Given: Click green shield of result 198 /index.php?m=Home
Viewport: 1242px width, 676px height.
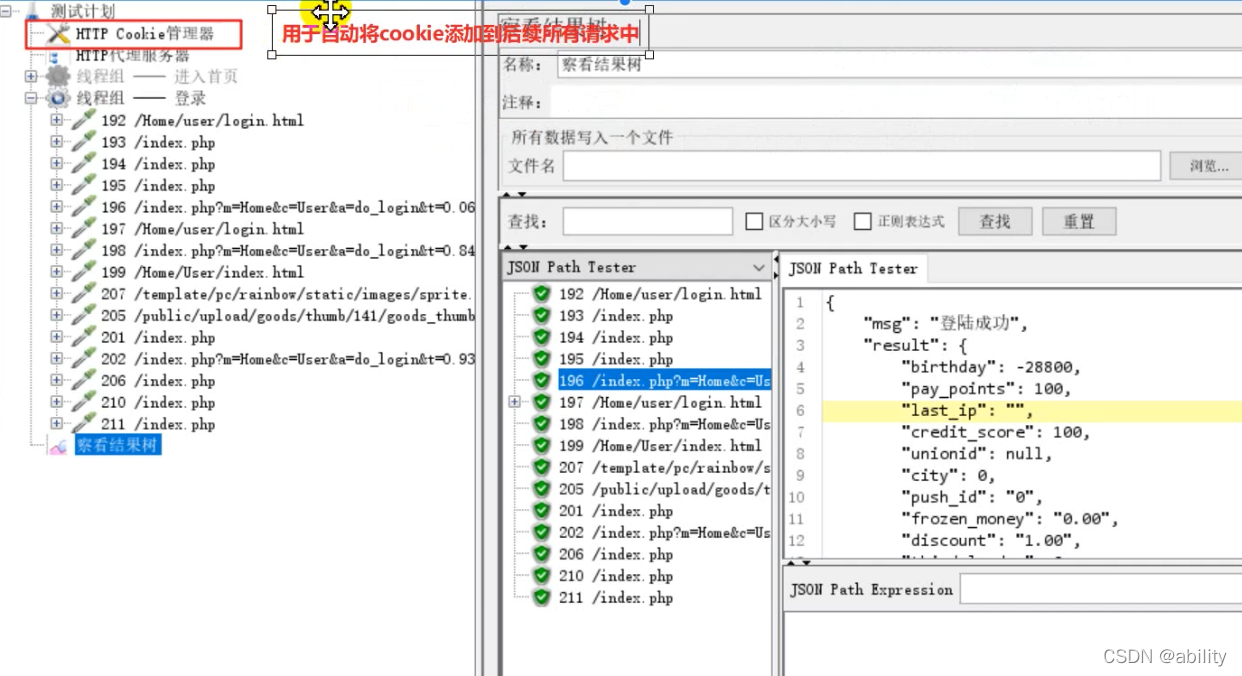Looking at the screenshot, I should pos(542,424).
